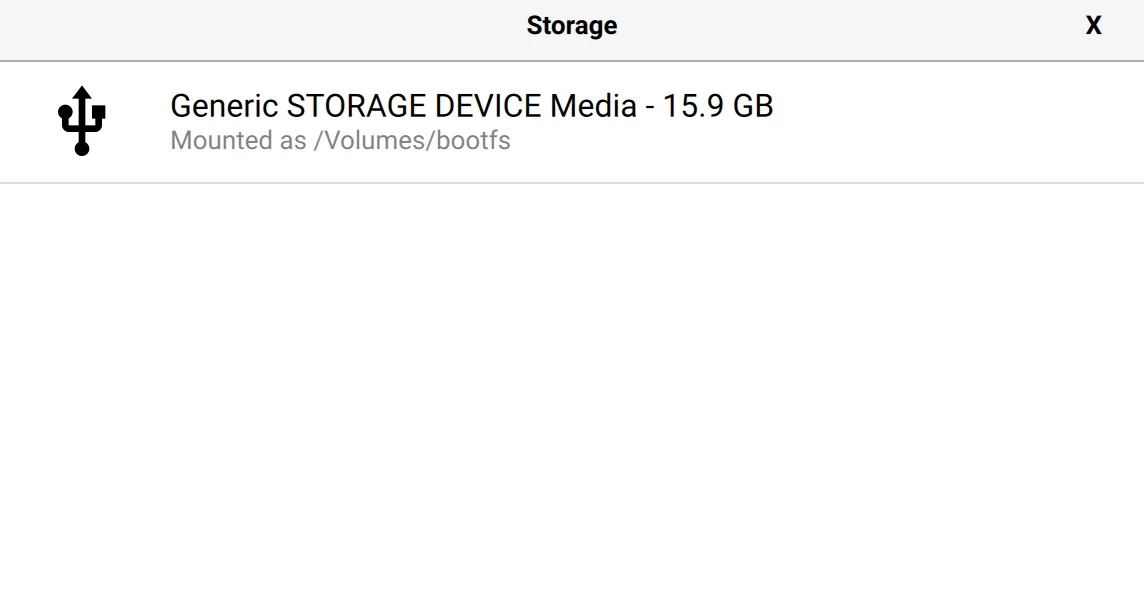The width and height of the screenshot is (1144, 598).
Task: Click the USB trident symbol
Action: pyautogui.click(x=82, y=121)
